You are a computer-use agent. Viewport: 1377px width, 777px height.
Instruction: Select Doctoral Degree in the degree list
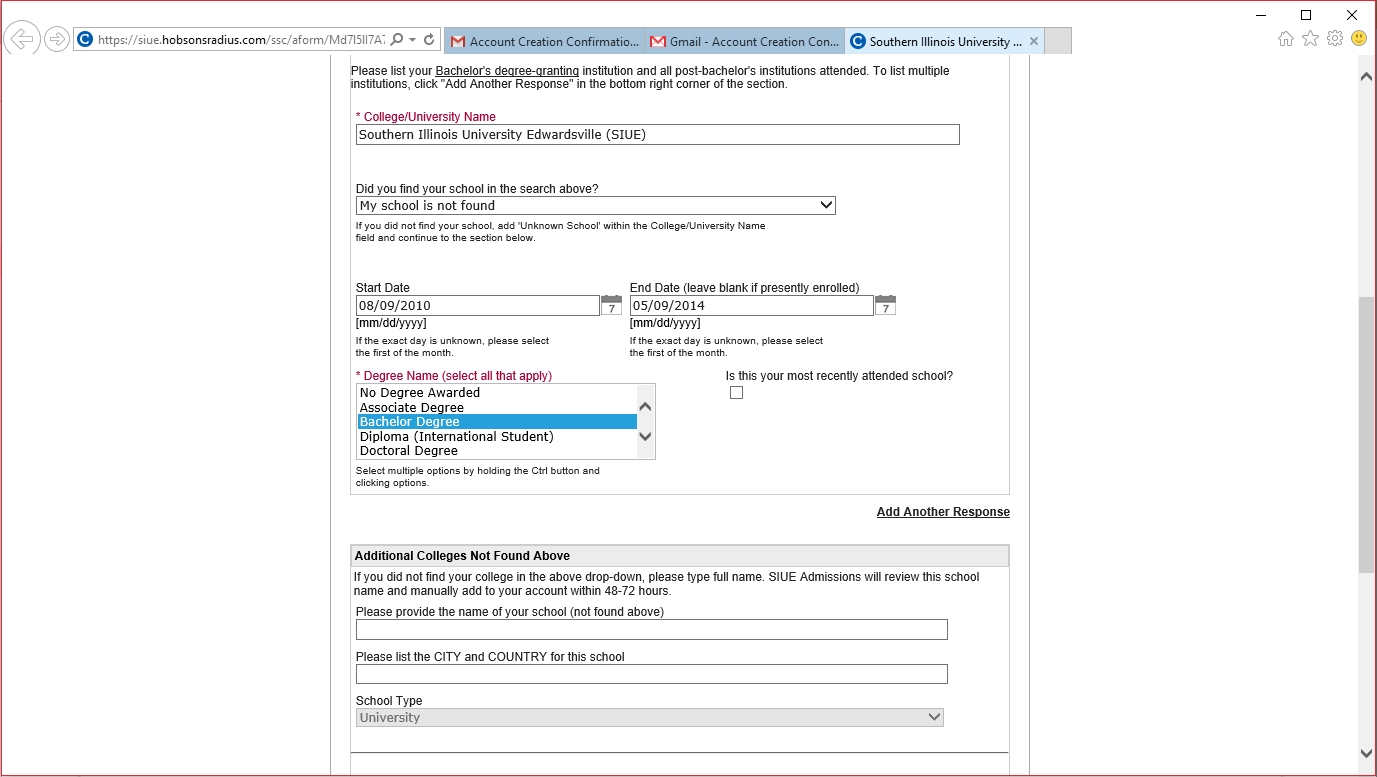pyautogui.click(x=409, y=451)
